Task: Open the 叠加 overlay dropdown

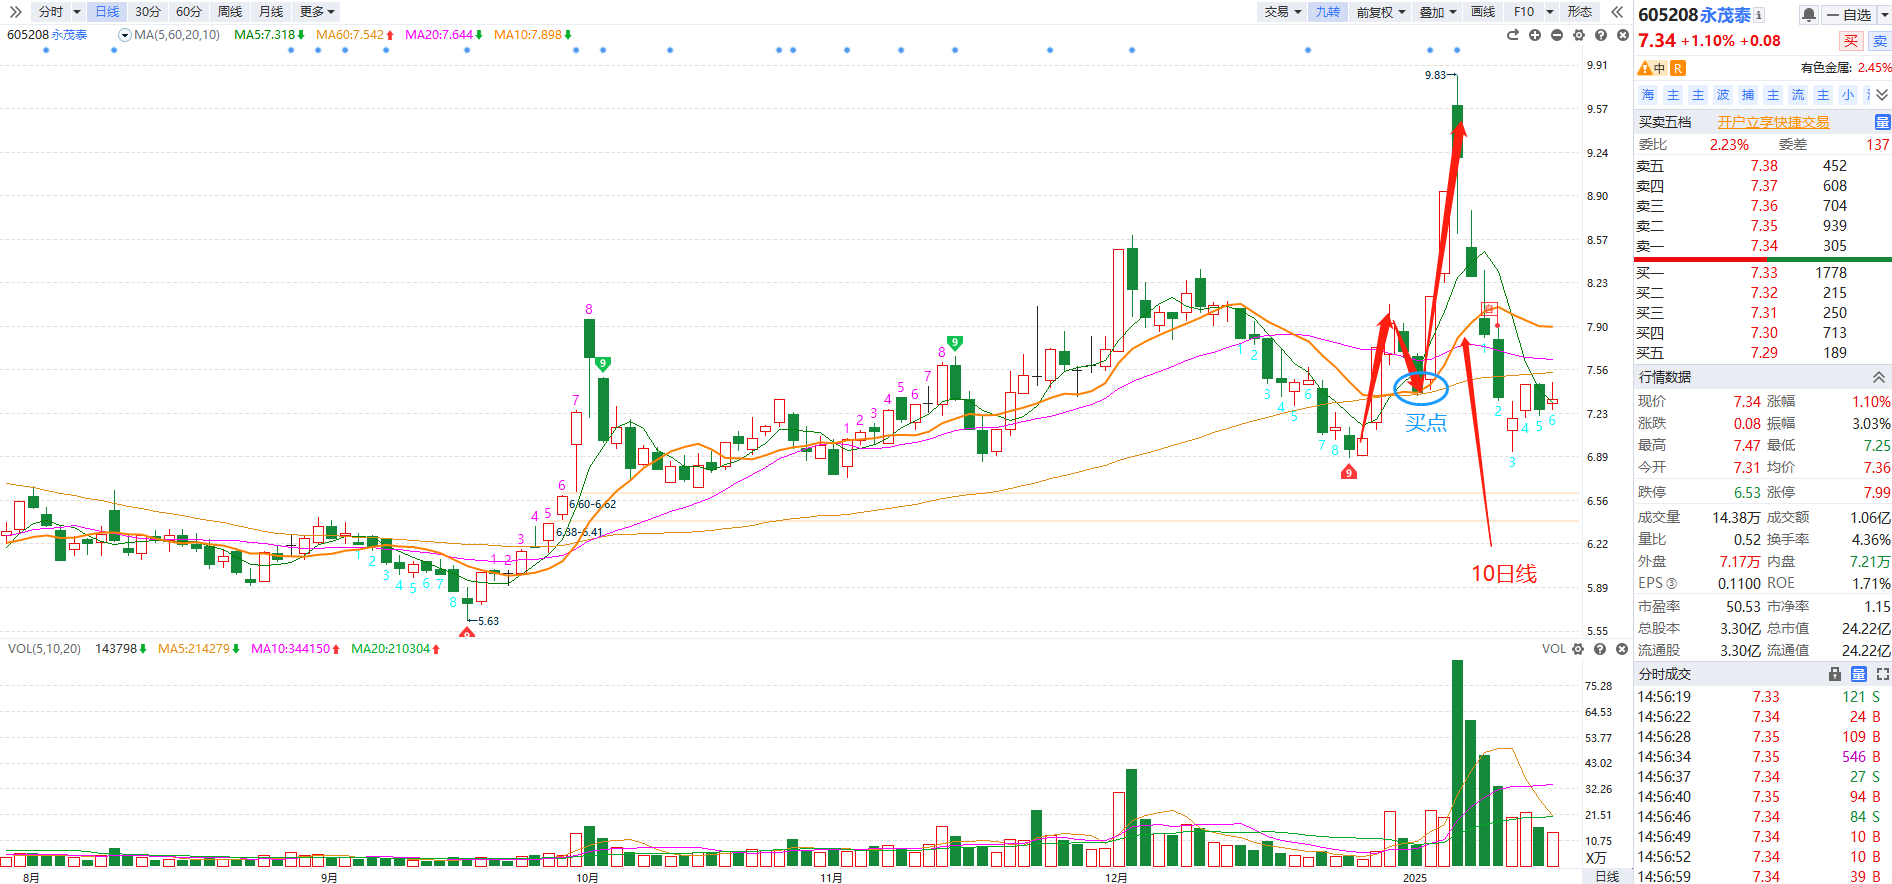Action: [1438, 12]
